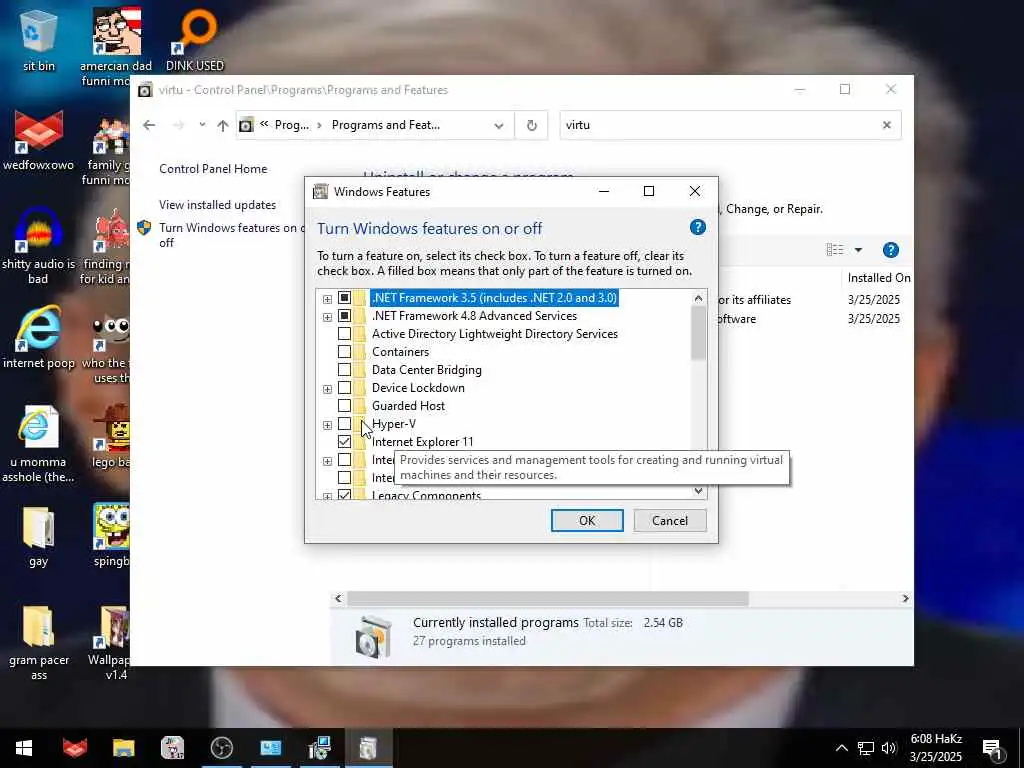1024x768 pixels.
Task: Enable Active Directory Lightweight Directory Services
Action: (344, 334)
